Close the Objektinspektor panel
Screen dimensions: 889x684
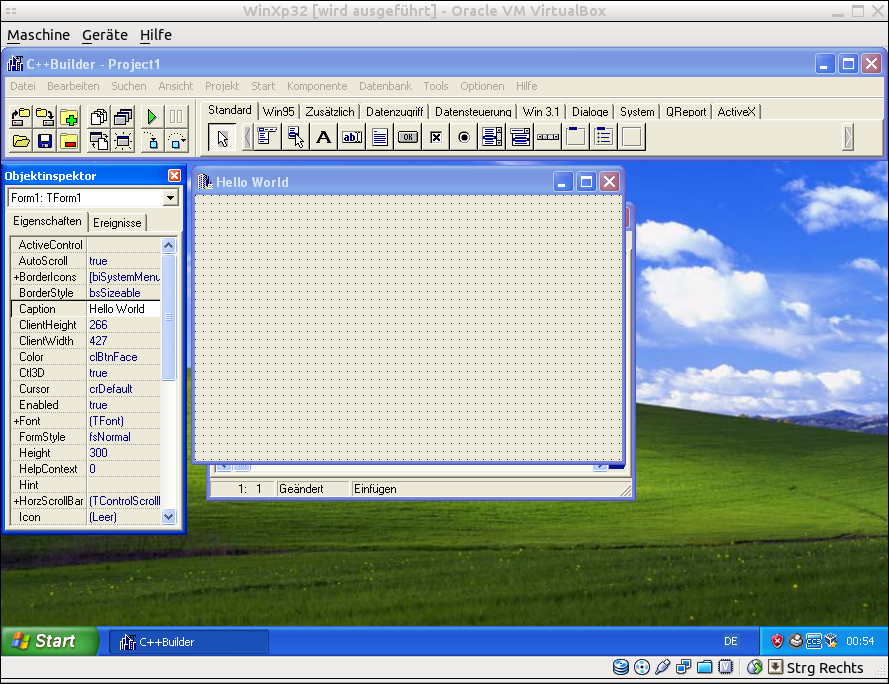point(175,176)
